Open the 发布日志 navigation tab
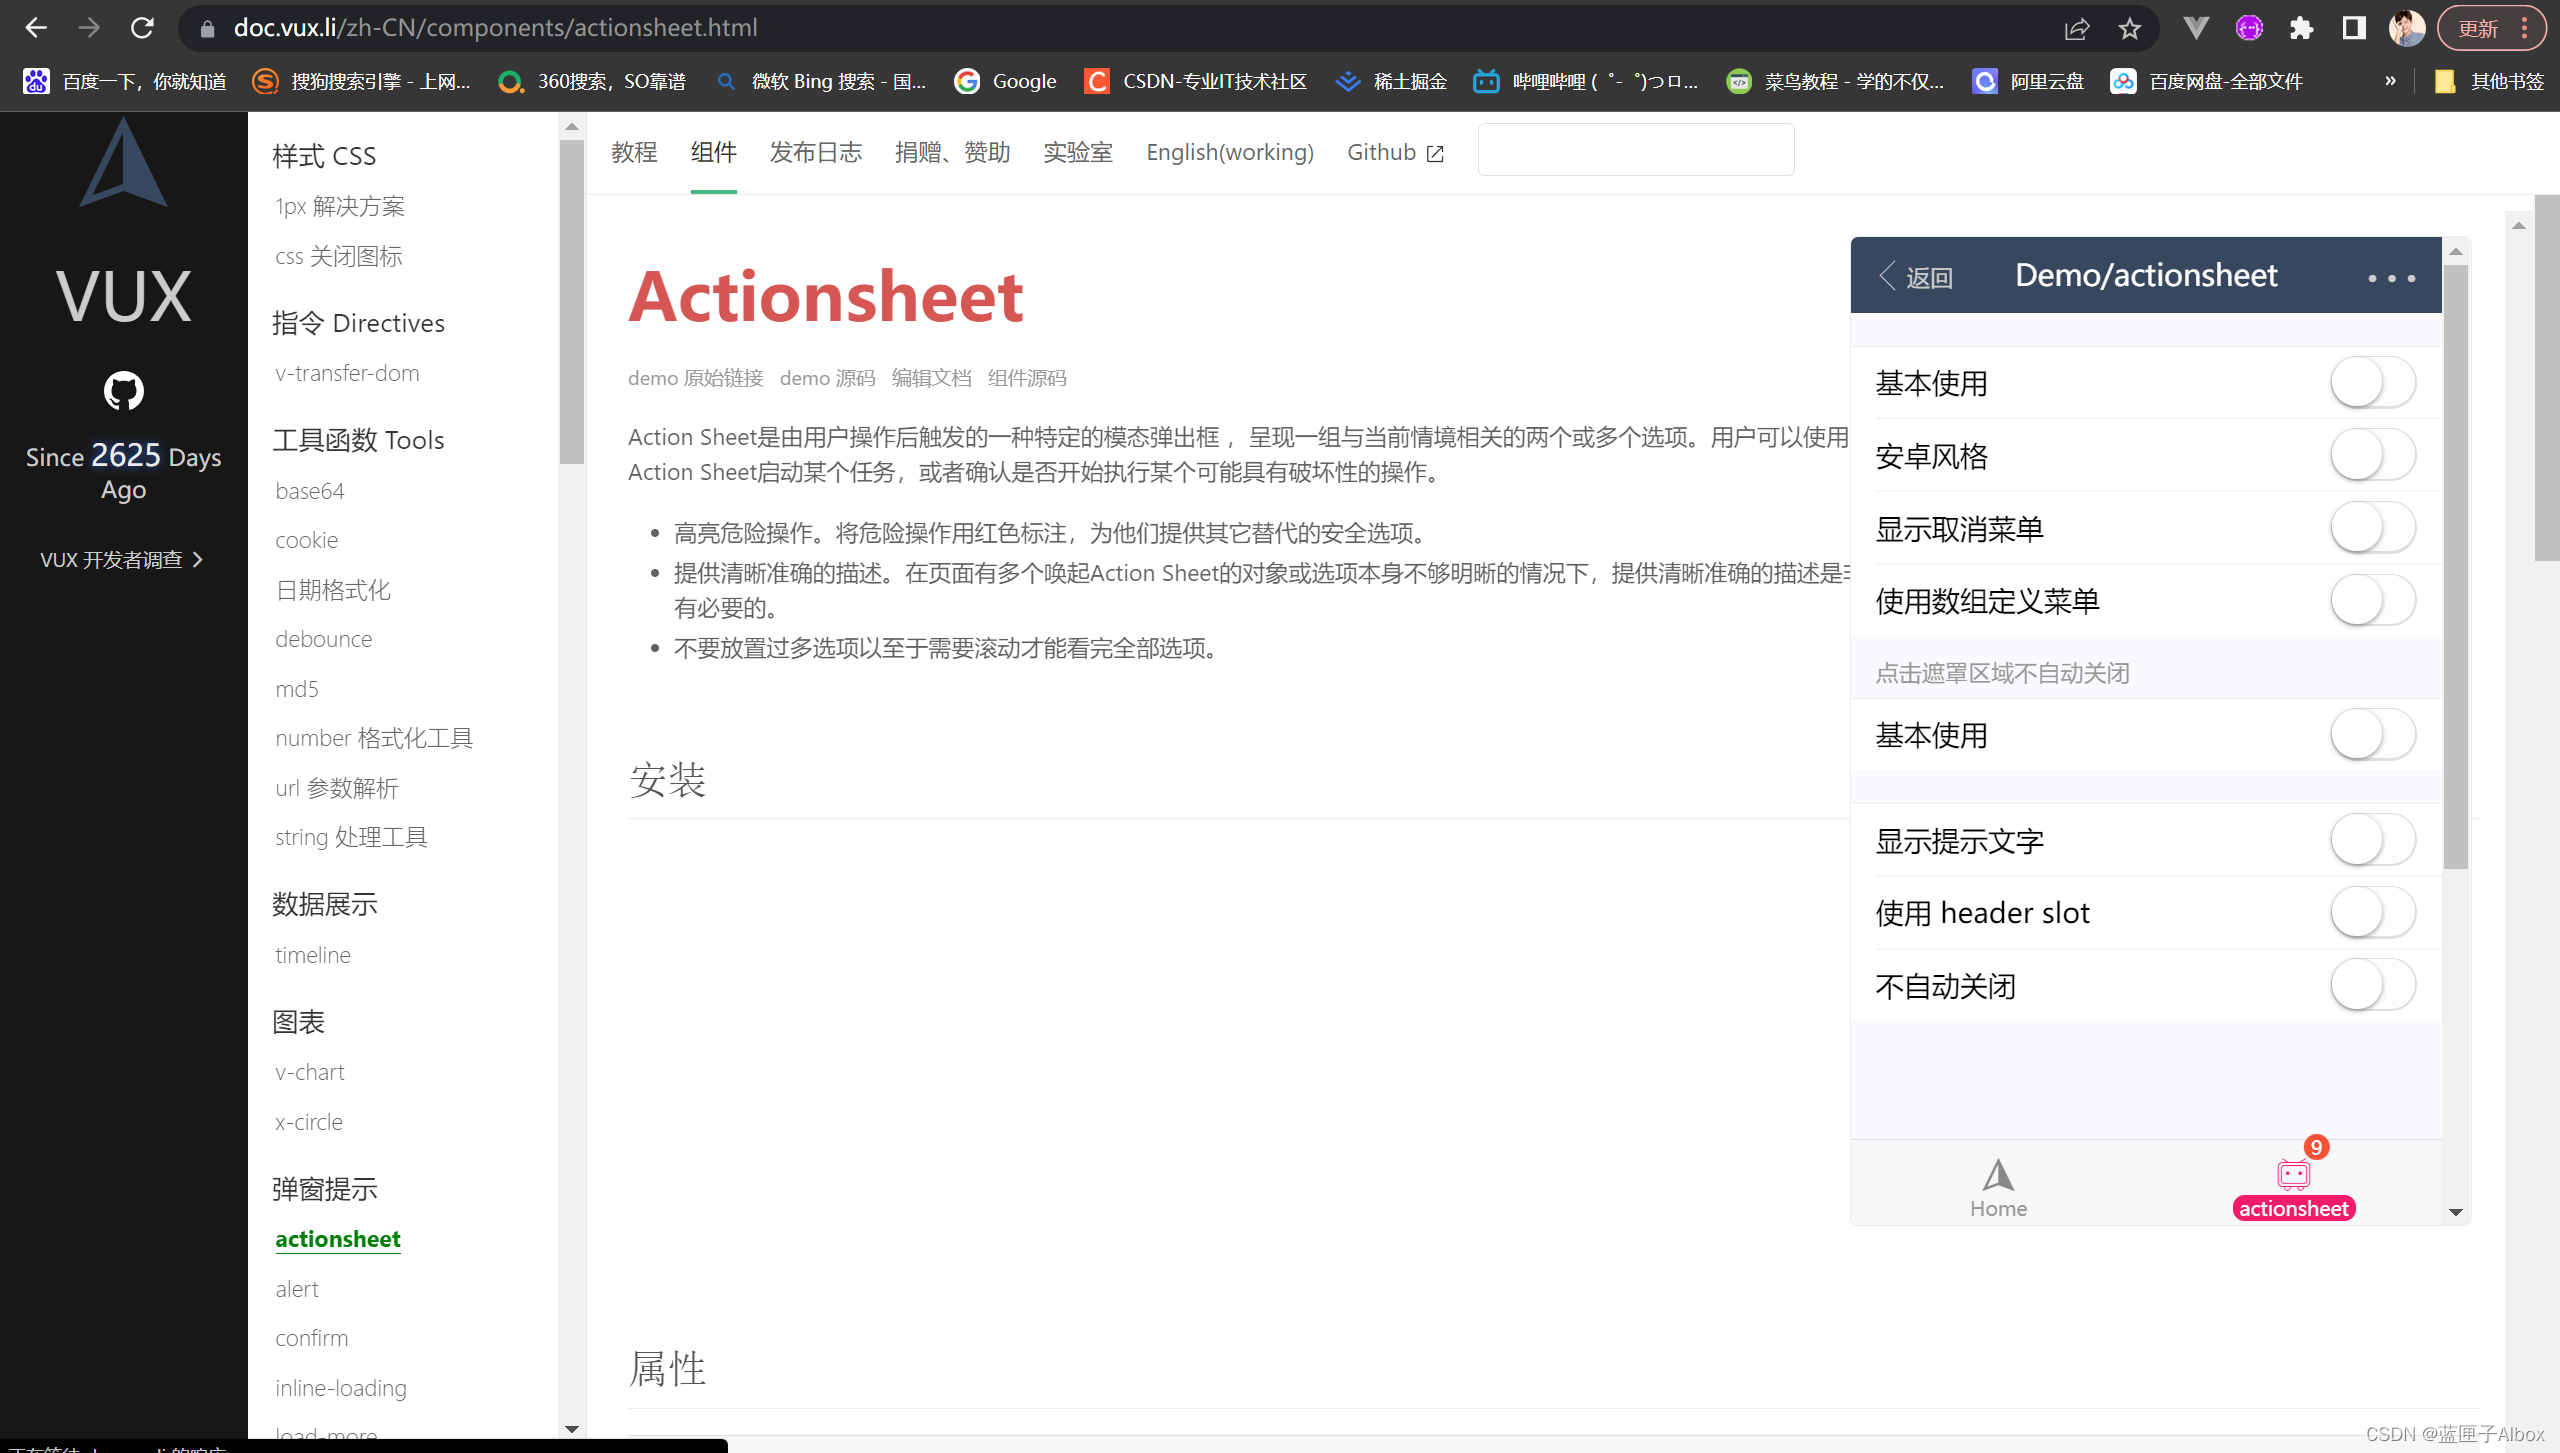Viewport: 2560px width, 1453px height. click(x=815, y=152)
